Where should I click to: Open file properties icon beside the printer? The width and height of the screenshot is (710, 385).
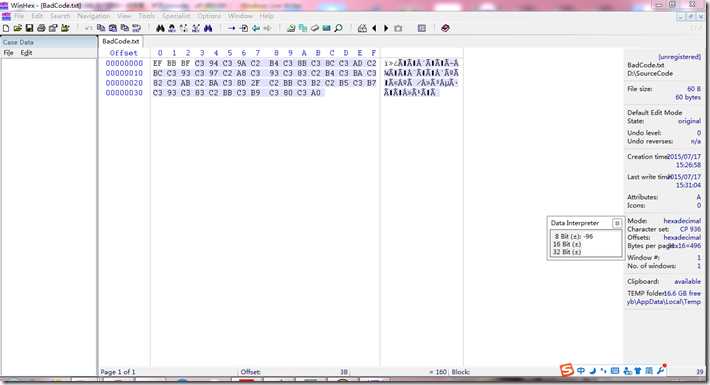[x=53, y=28]
